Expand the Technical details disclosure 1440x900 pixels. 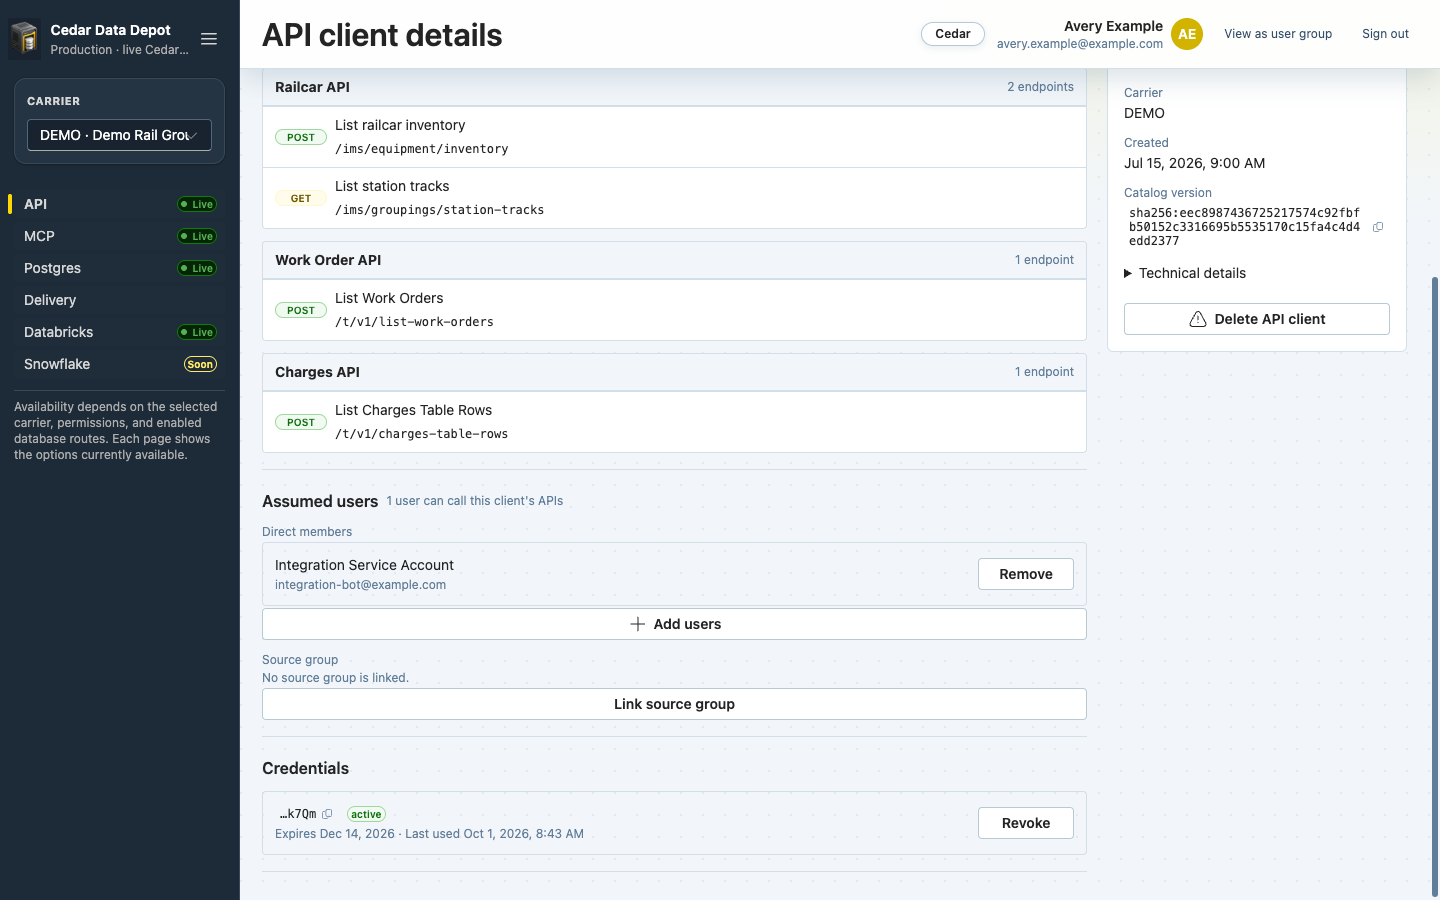pyautogui.click(x=1185, y=273)
